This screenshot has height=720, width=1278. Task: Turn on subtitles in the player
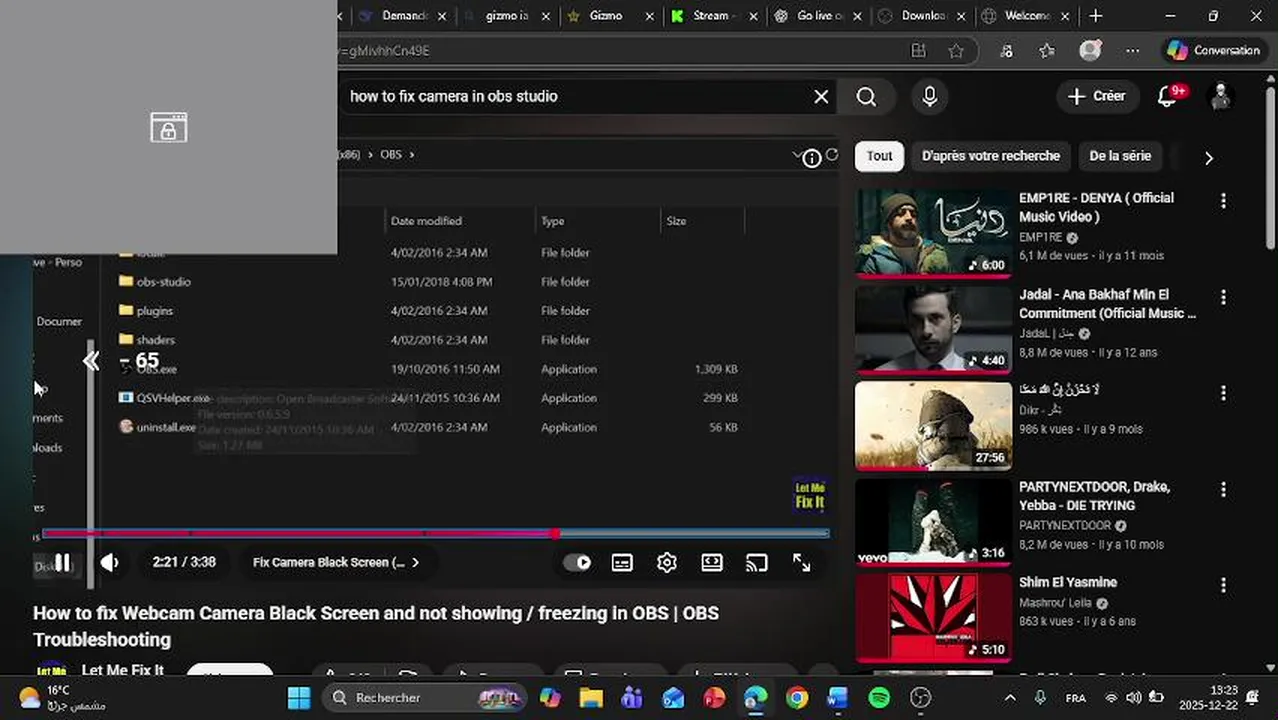(x=622, y=563)
